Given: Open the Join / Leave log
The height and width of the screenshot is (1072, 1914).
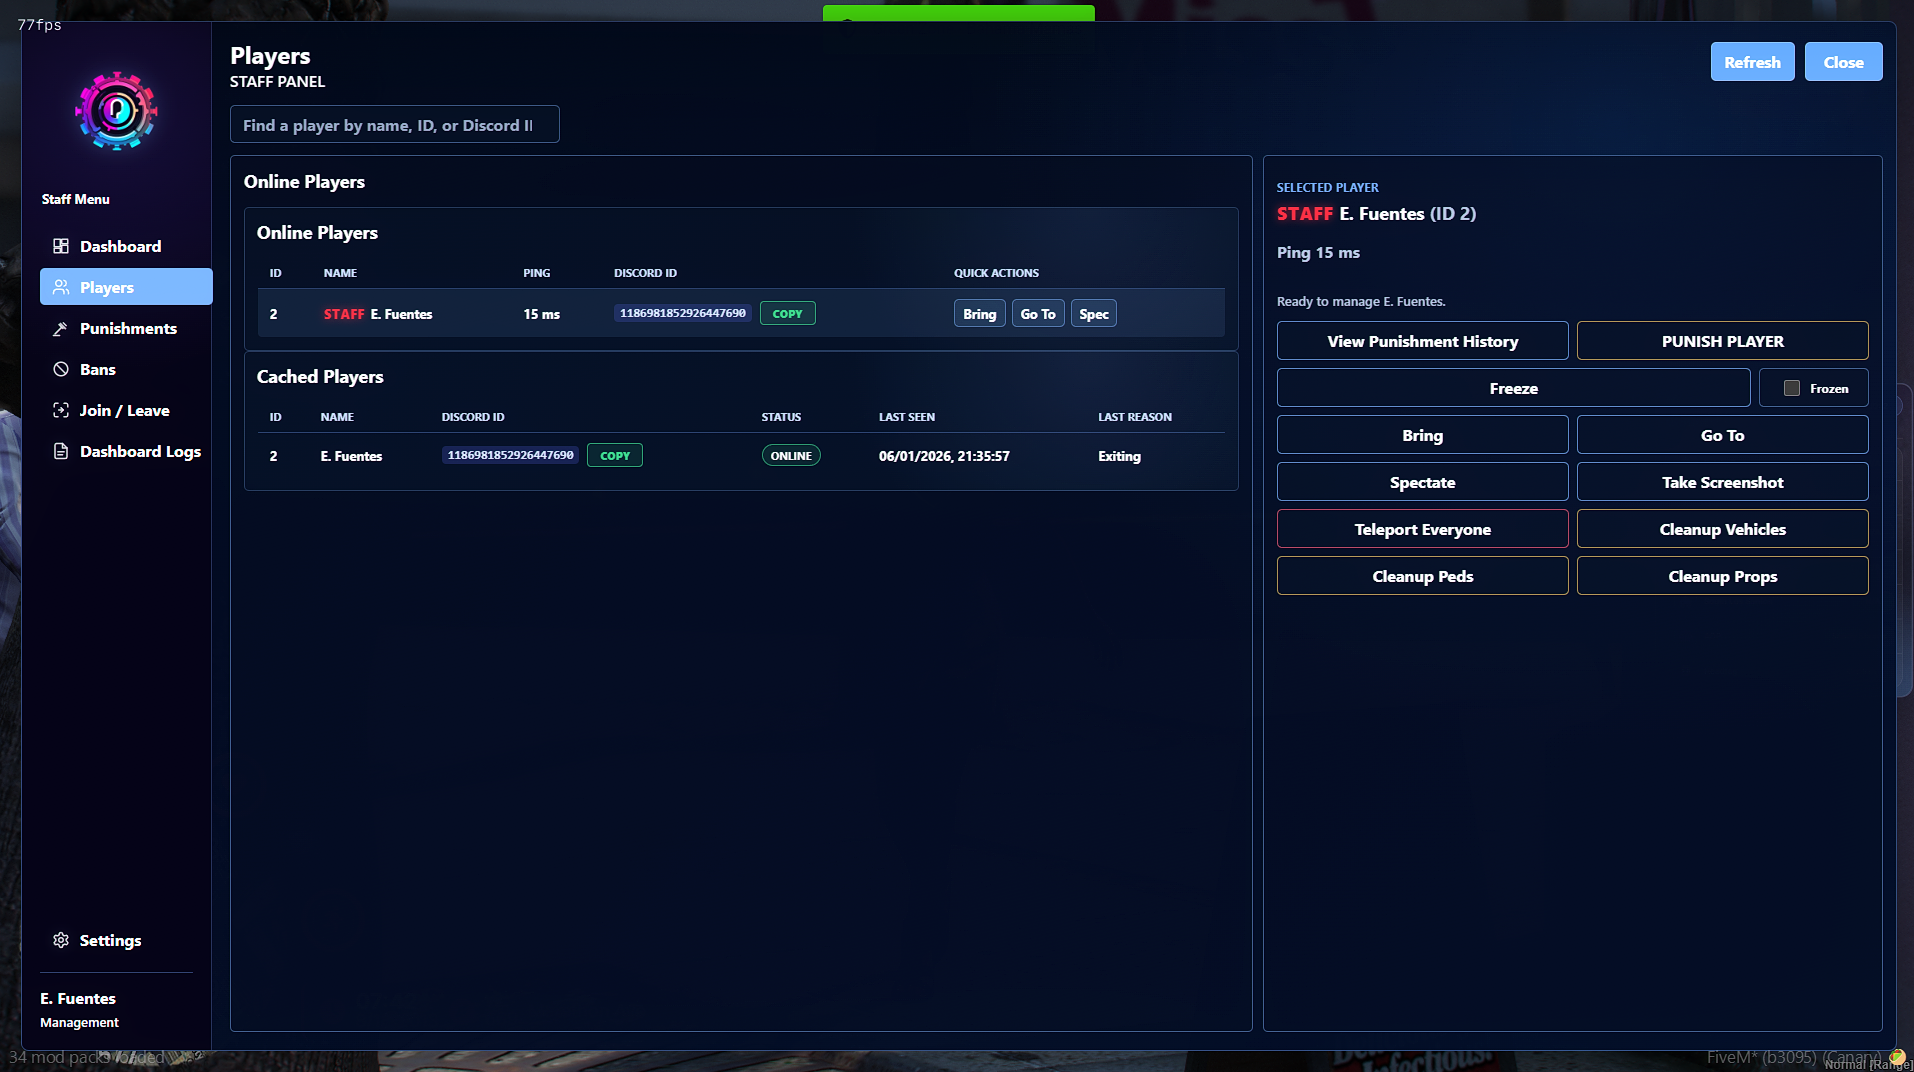Looking at the screenshot, I should (x=126, y=410).
